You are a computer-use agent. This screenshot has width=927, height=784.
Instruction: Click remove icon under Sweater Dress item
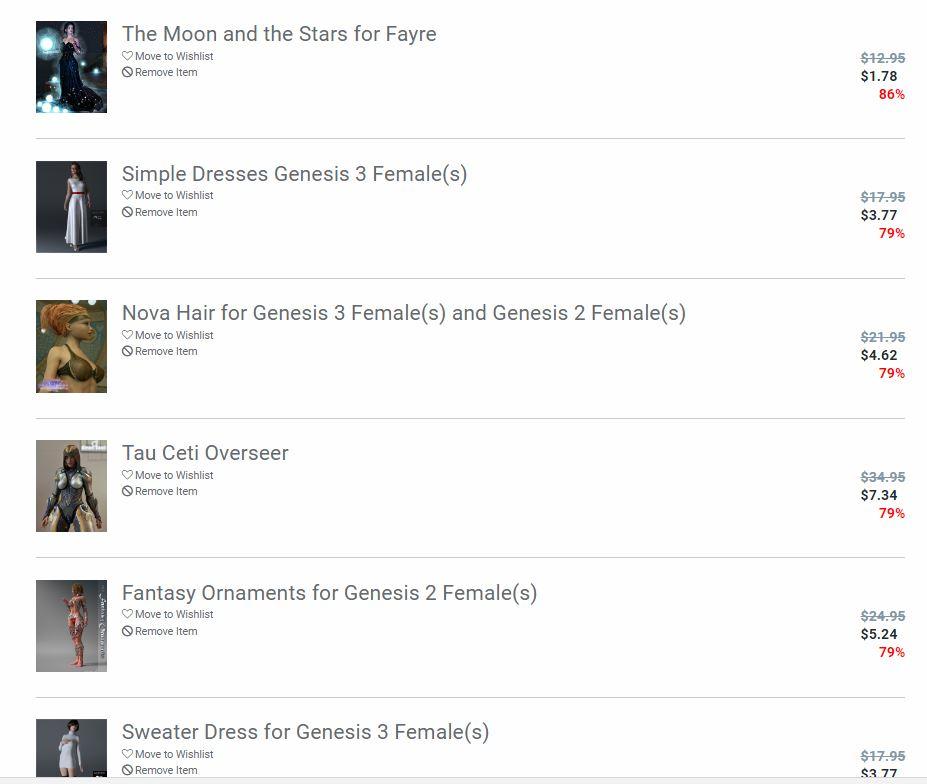[127, 771]
